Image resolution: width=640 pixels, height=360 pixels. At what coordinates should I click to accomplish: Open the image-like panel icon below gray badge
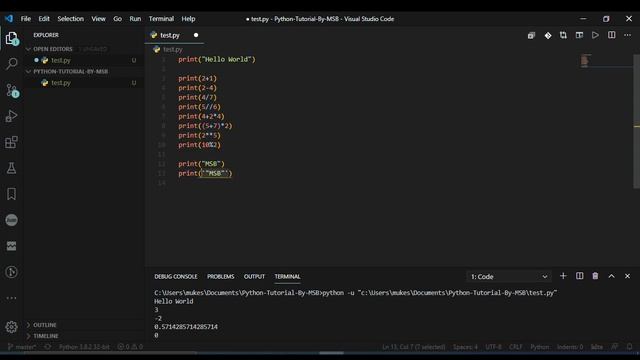click(x=11, y=246)
